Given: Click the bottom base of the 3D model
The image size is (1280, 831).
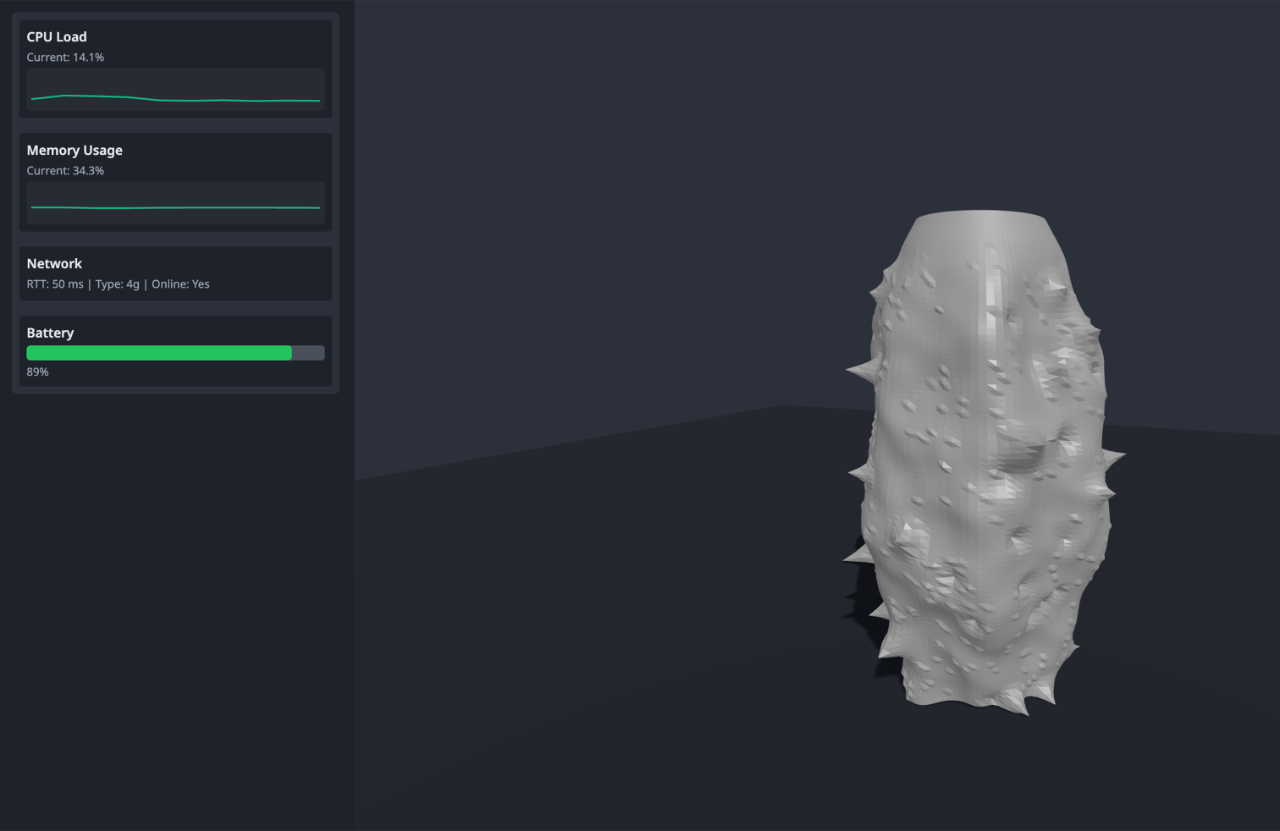Looking at the screenshot, I should pos(965,693).
